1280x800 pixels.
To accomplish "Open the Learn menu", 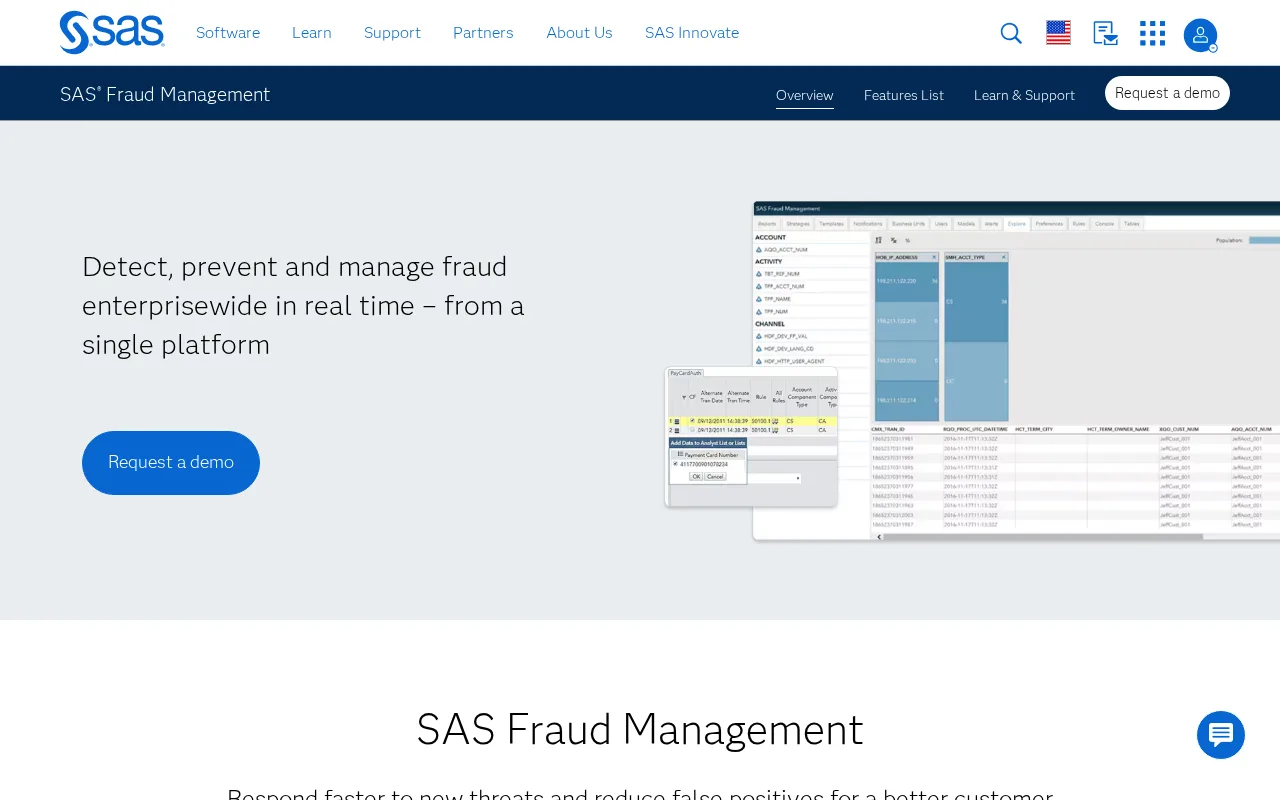I will pyautogui.click(x=312, y=33).
